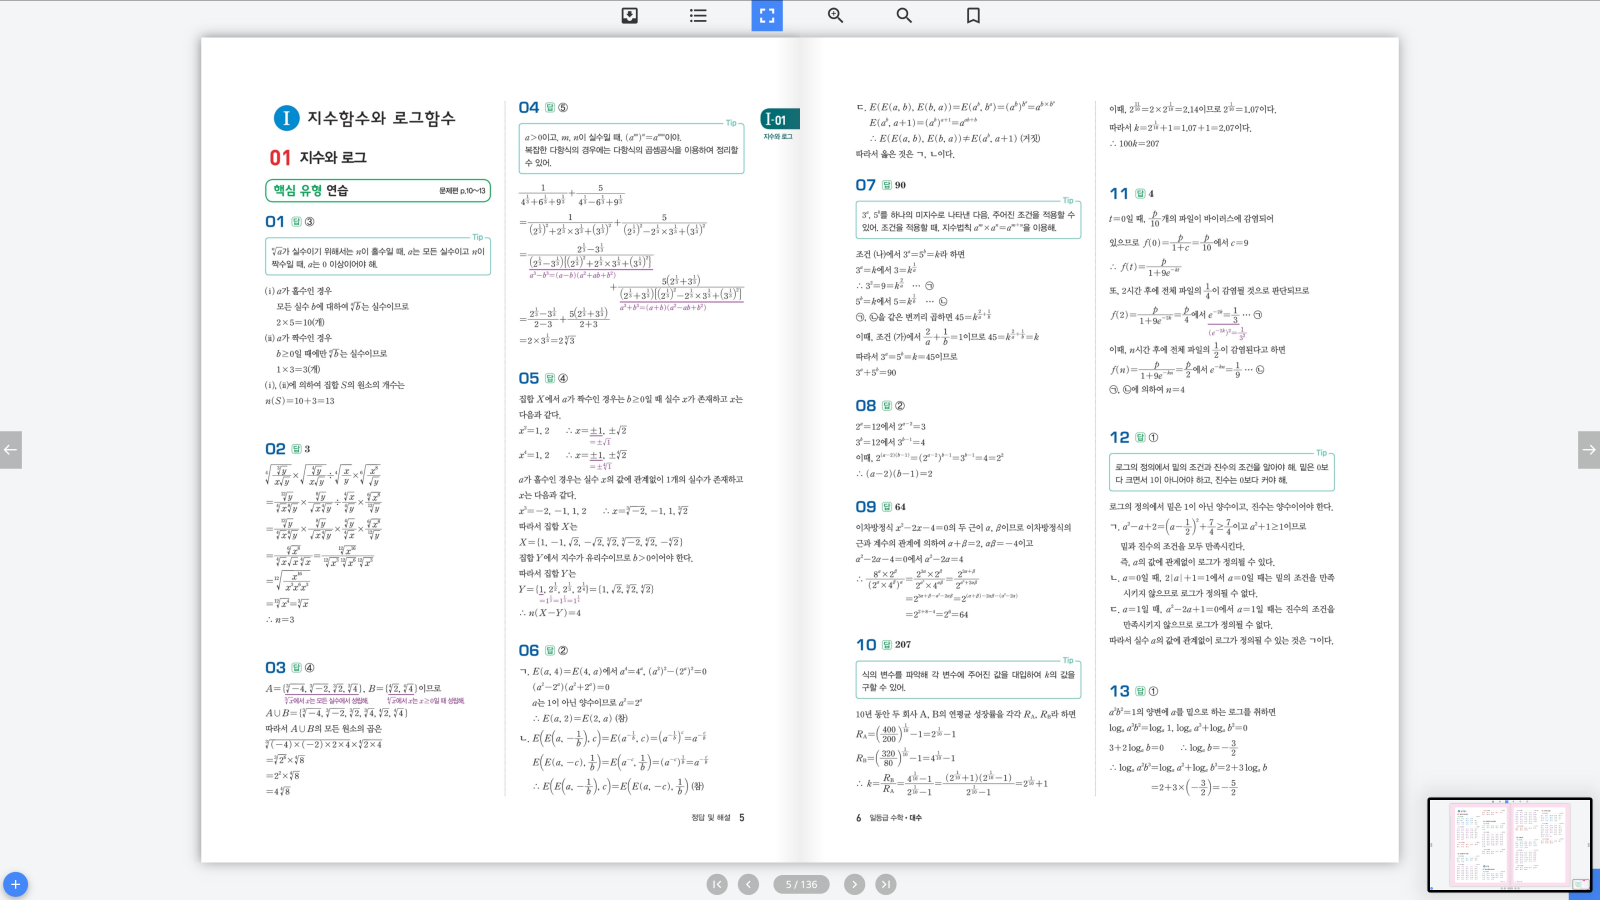1600x900 pixels.
Task: Open the table of contents list
Action: [698, 15]
